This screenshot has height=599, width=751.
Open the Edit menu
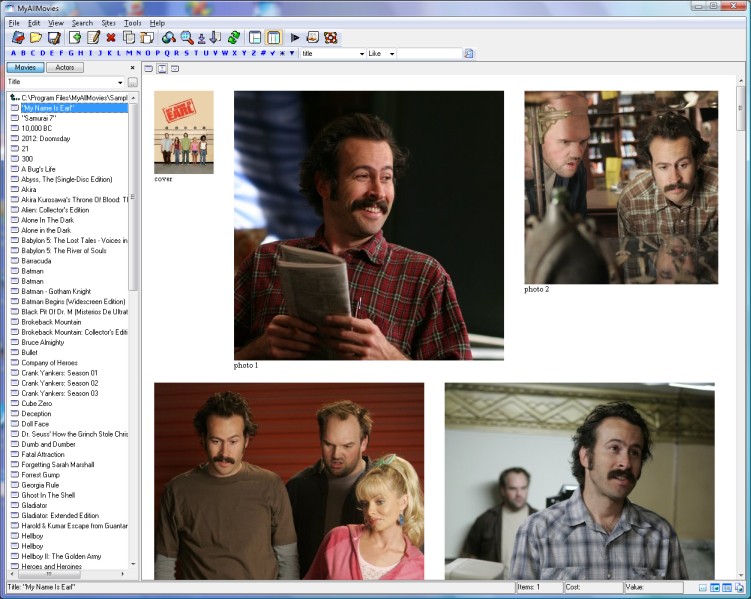point(34,23)
